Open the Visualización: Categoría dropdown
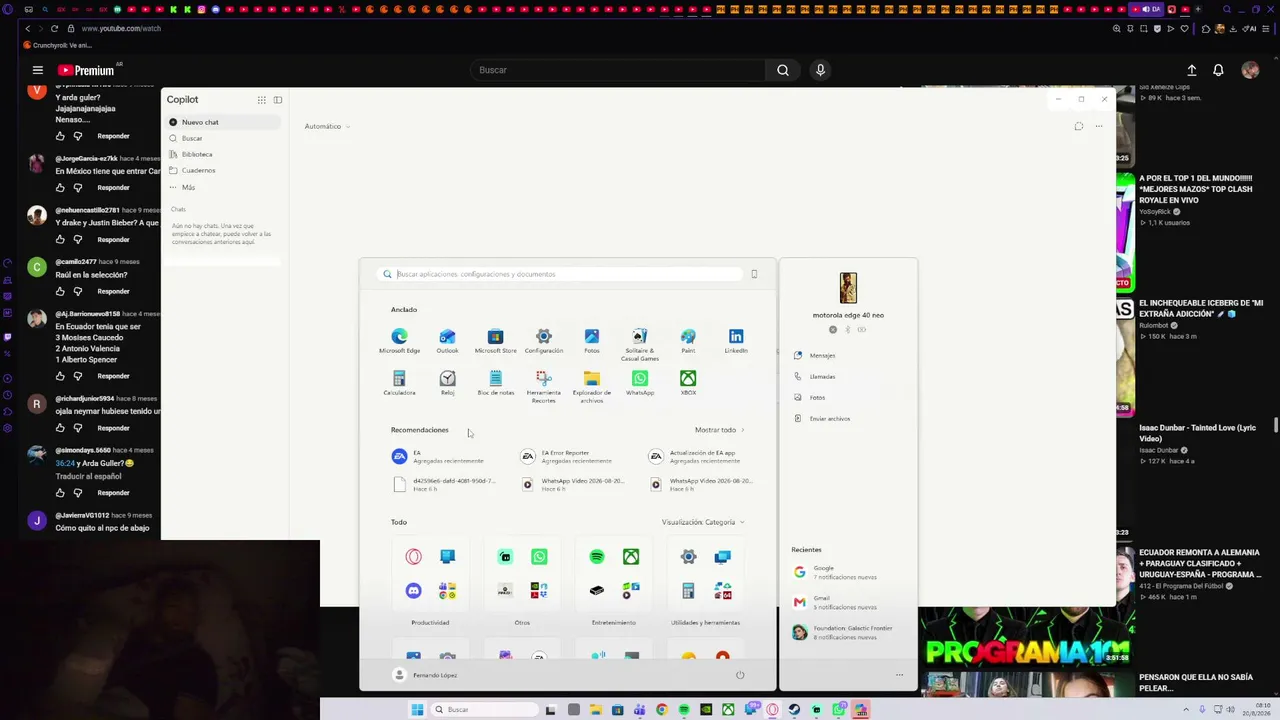Screen dimensions: 1280x720 703,522
